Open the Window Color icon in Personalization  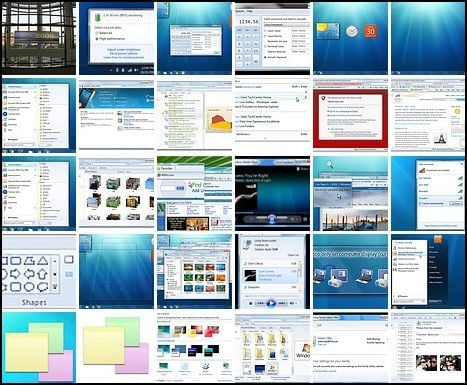click(x=184, y=367)
